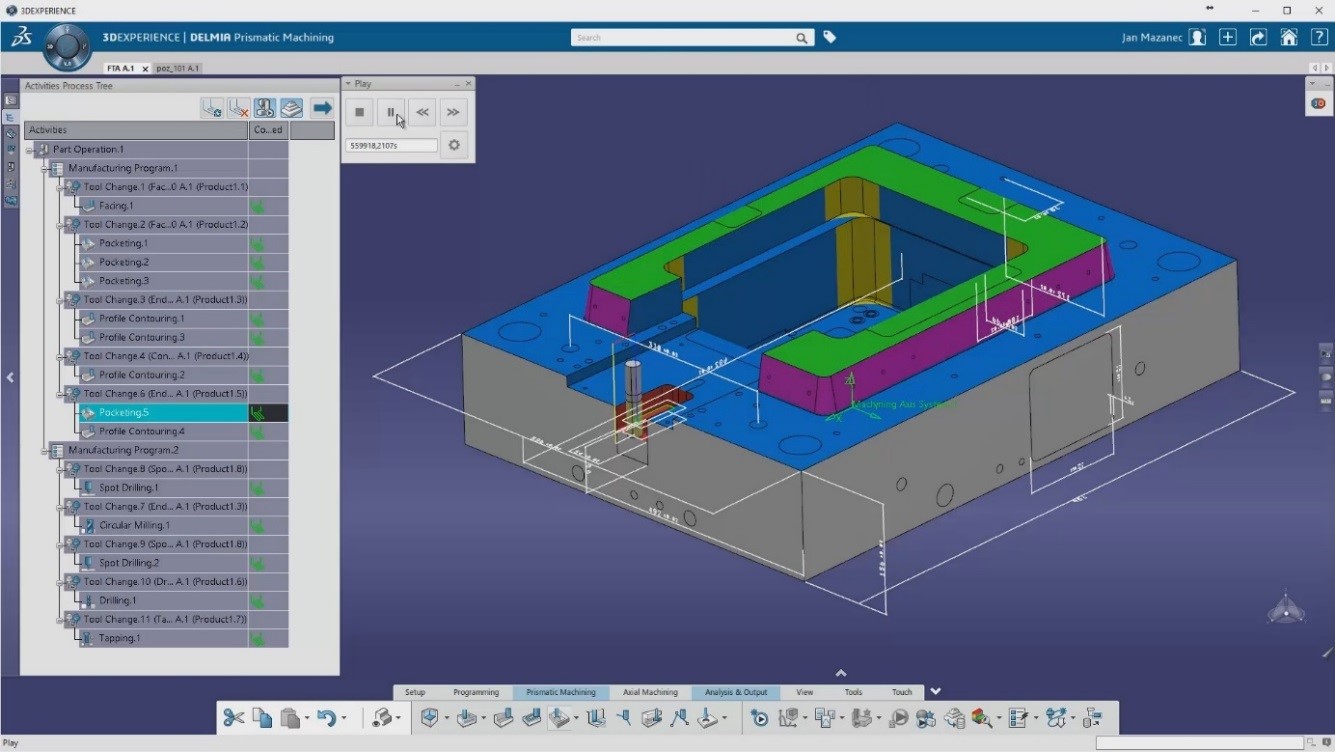
Task: Click the 3DEXPERIENCE compass
Action: click(67, 46)
